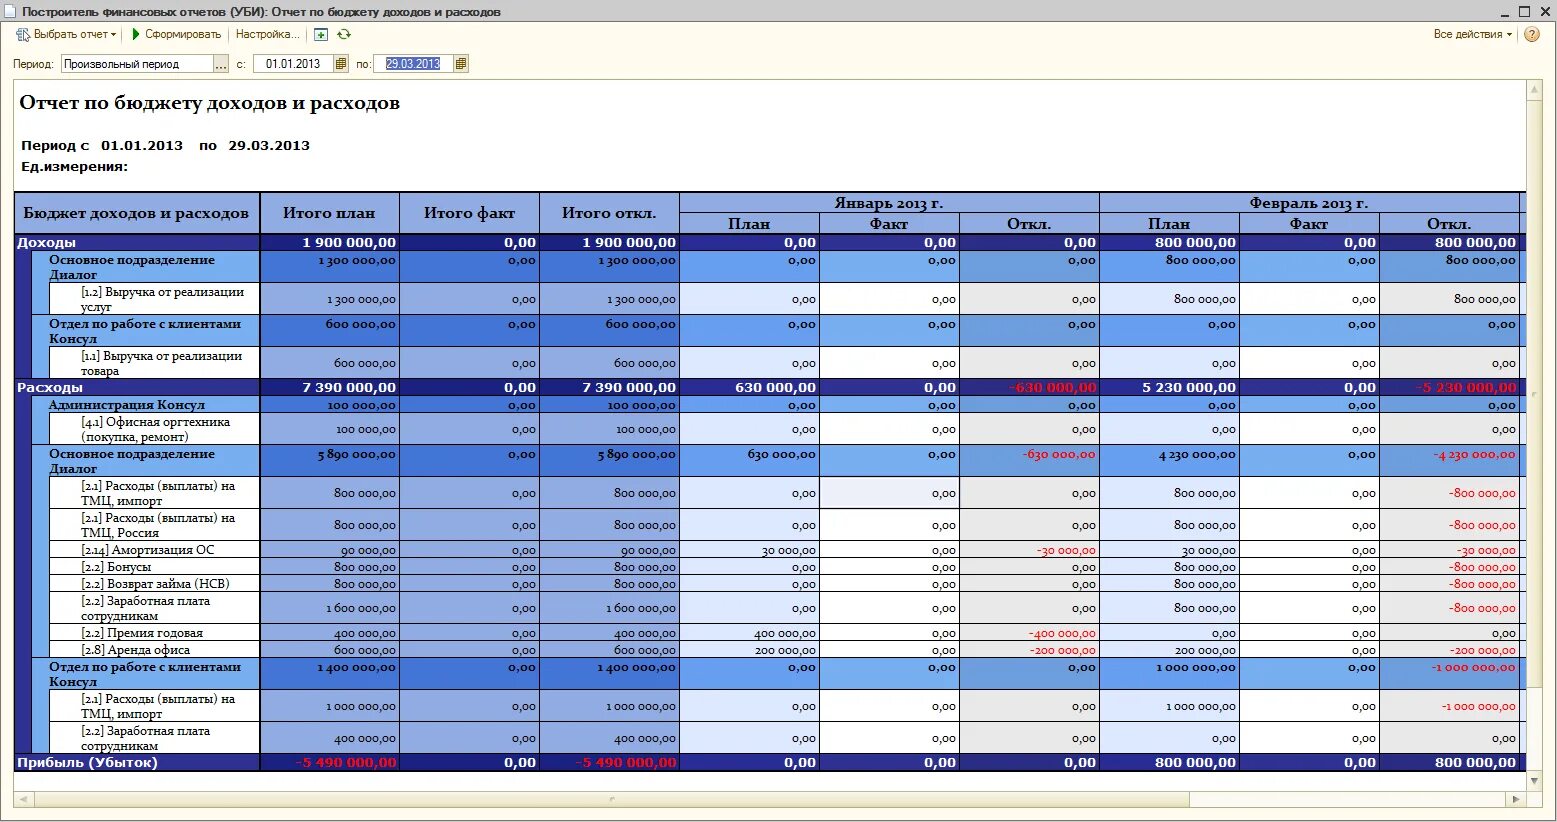The image size is (1557, 822).
Task: Click the vertical scrollbar up arrow
Action: tap(1535, 91)
